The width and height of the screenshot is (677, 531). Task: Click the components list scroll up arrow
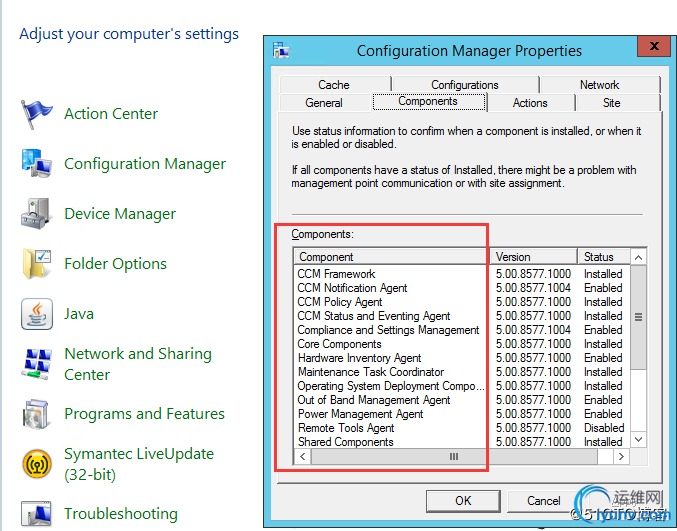tap(639, 258)
